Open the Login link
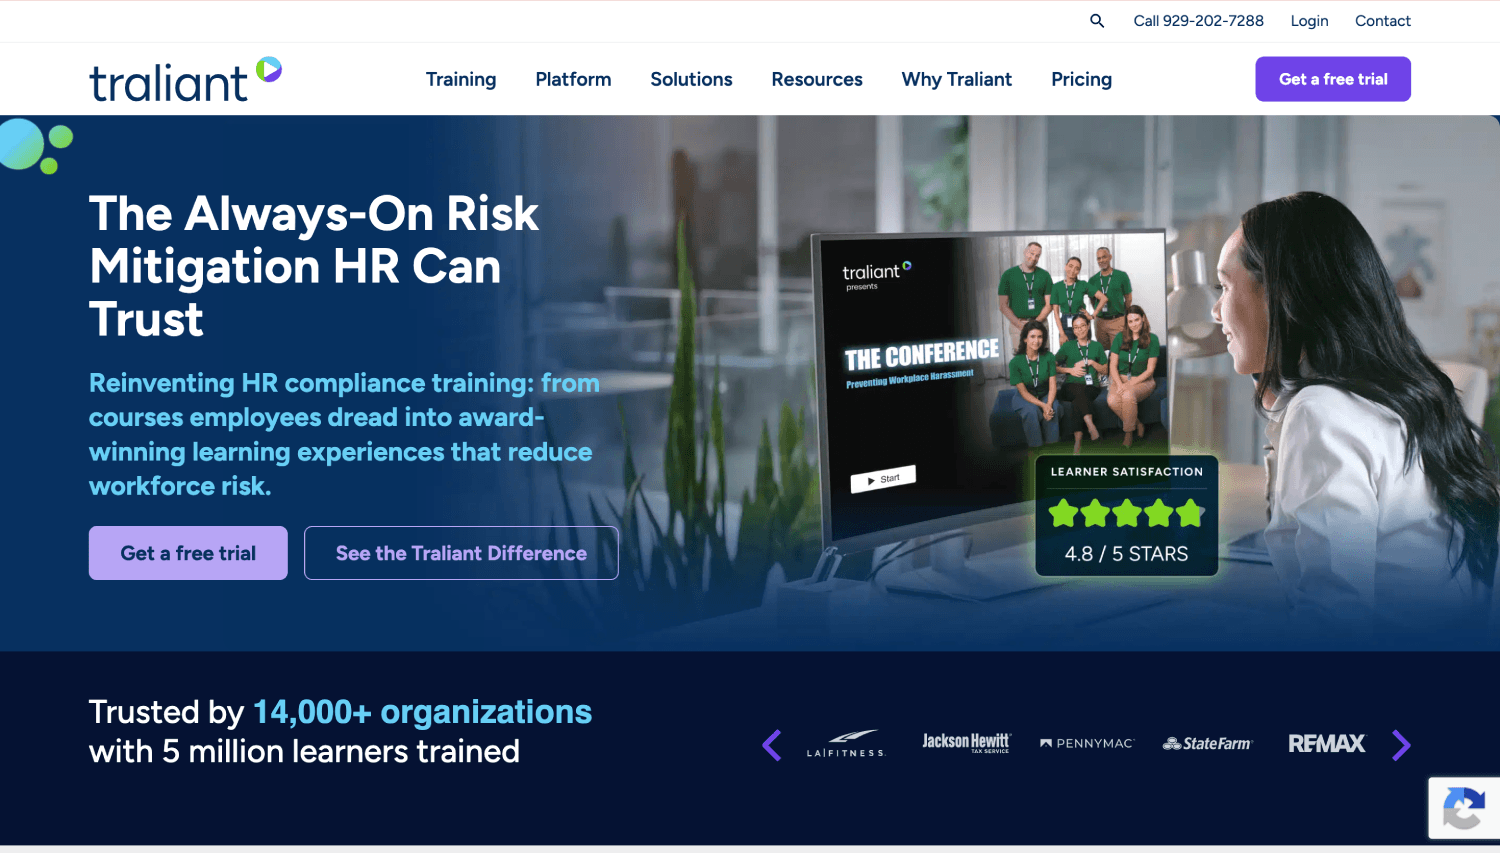 click(1309, 21)
